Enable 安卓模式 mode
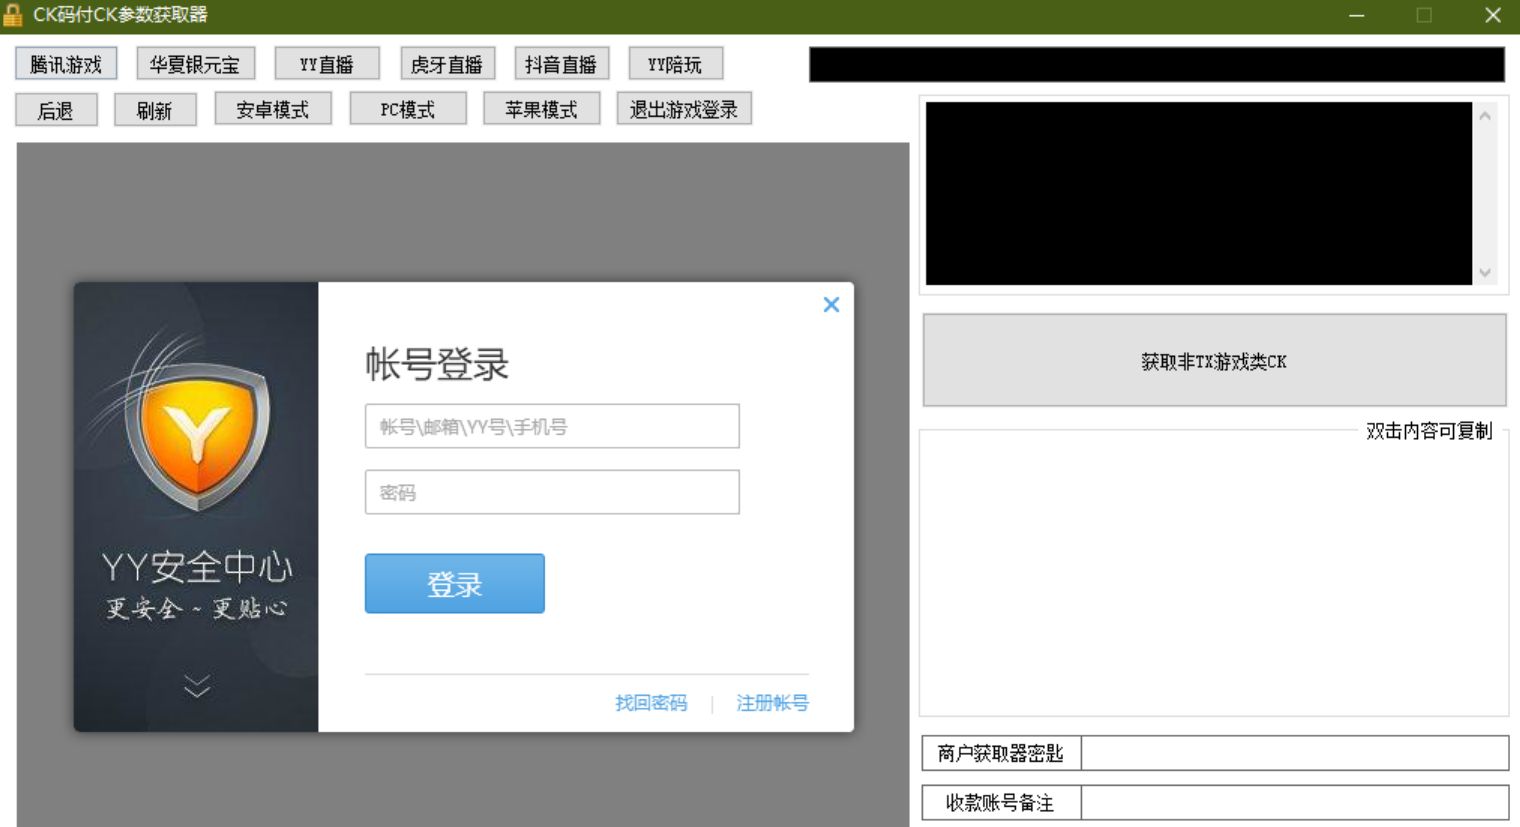This screenshot has height=827, width=1520. pos(273,109)
